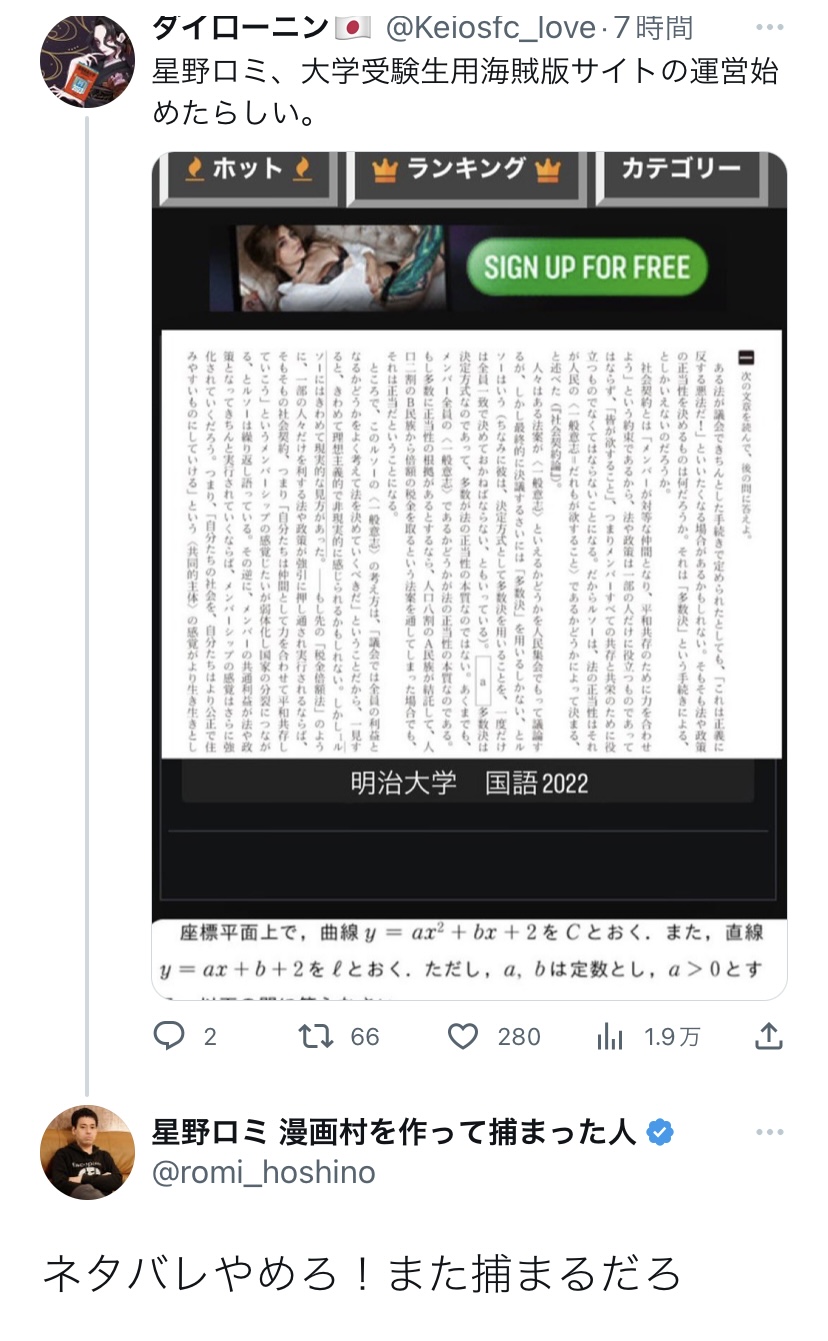Open the reply icon on the tweet

tap(170, 1036)
